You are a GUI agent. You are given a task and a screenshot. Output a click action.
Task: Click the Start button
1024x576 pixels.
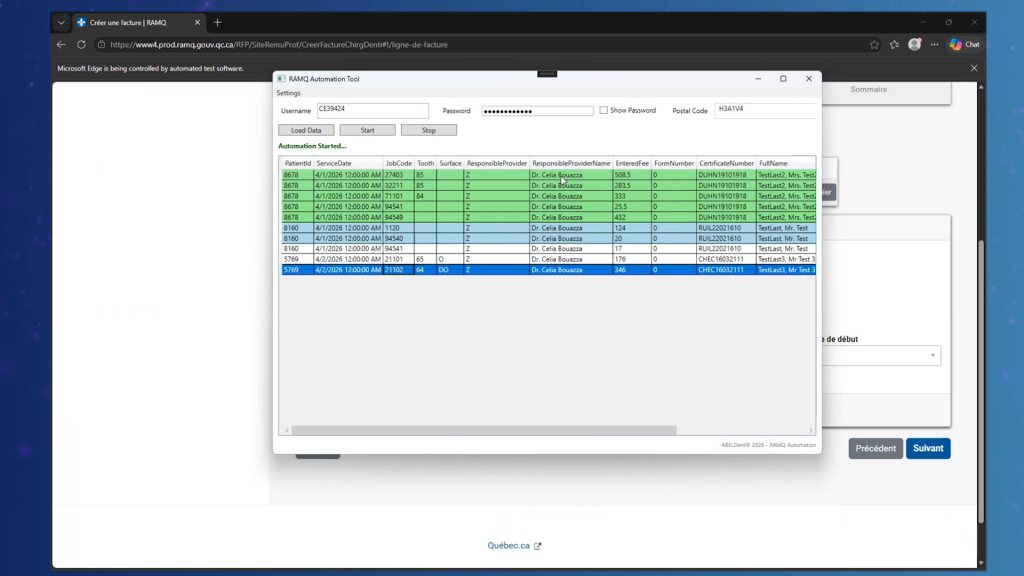click(368, 130)
